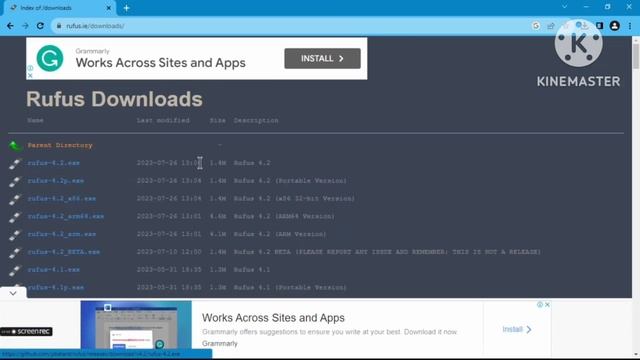Click the 'Rufus 4.2 (Portable Version)' description
The image size is (640, 360).
coord(290,180)
